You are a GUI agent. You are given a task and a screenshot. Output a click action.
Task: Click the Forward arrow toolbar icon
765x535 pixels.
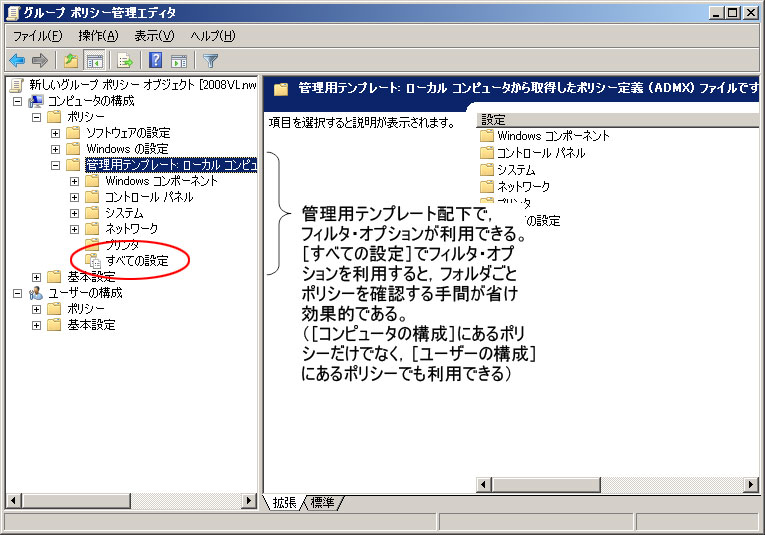(x=40, y=61)
